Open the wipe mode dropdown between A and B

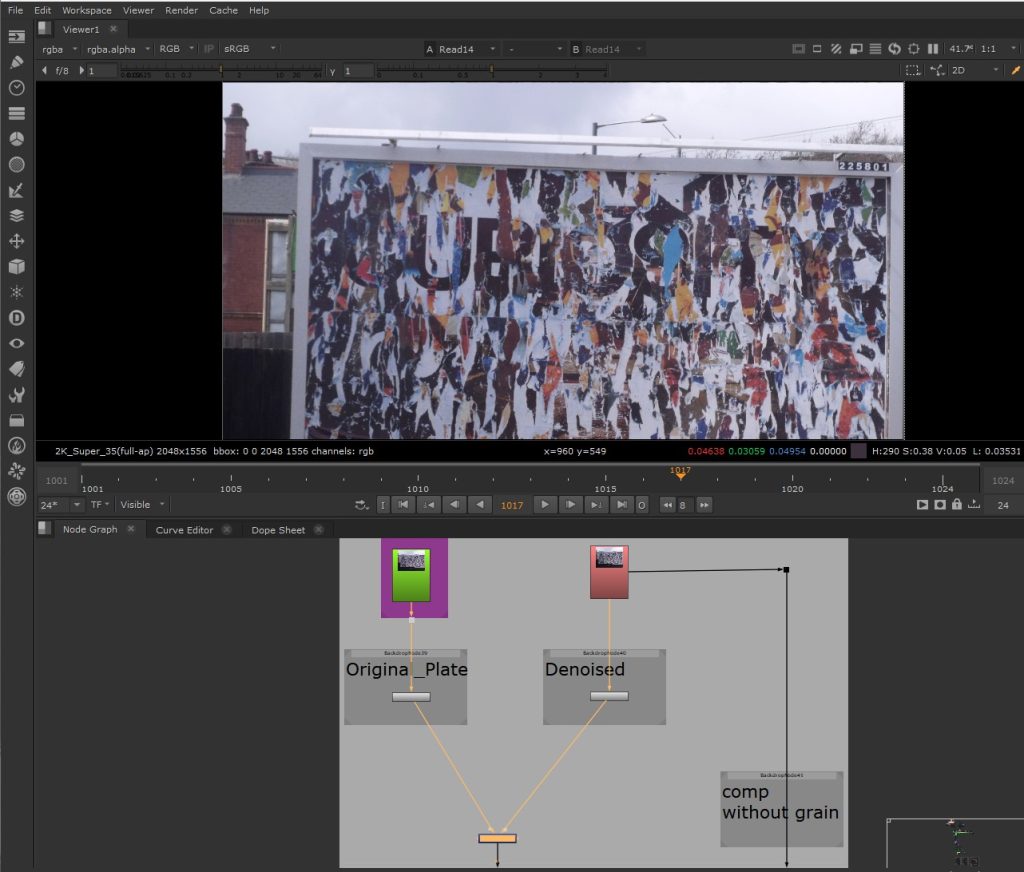click(x=535, y=49)
